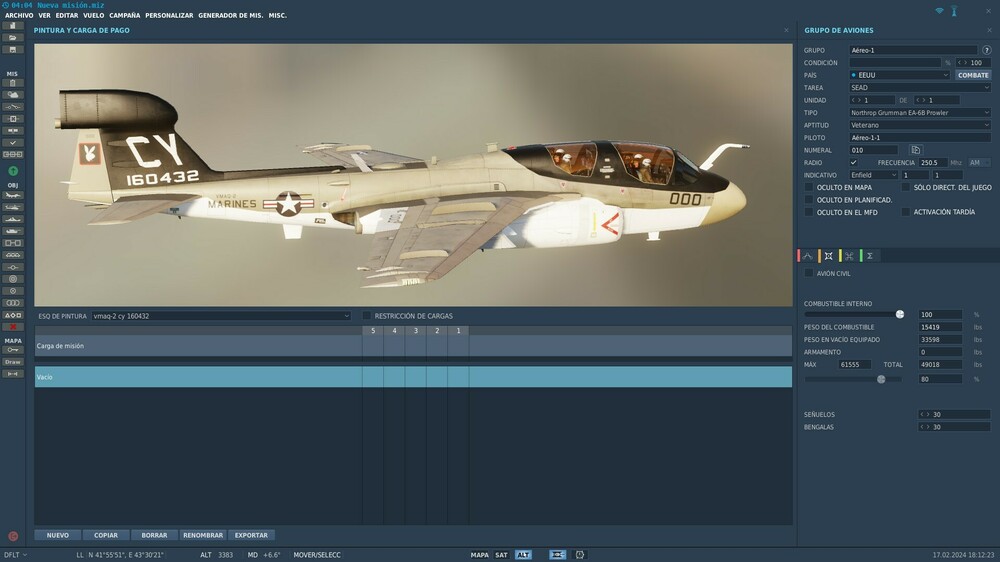Select the ruler measure tool icon
The image size is (1000, 562).
pyautogui.click(x=13, y=374)
